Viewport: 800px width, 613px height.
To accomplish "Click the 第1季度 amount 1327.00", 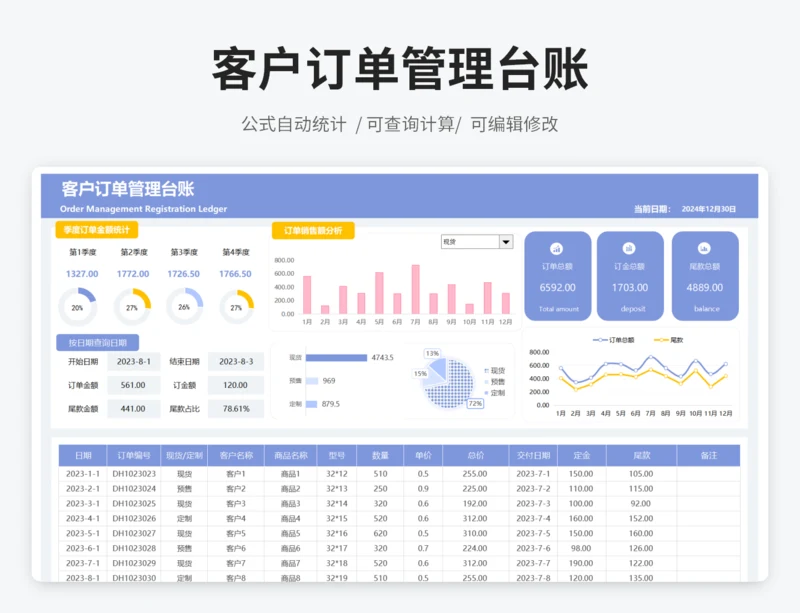I will pos(82,274).
